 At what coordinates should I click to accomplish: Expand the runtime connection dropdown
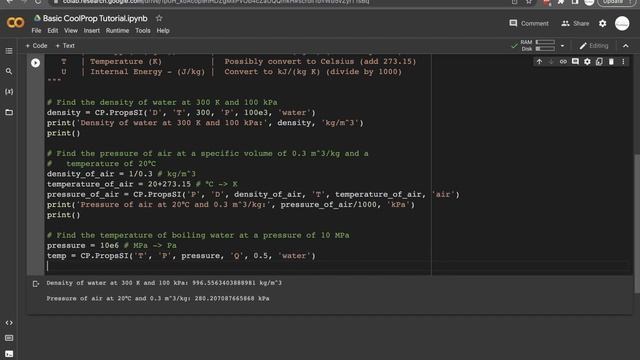[x=562, y=46]
